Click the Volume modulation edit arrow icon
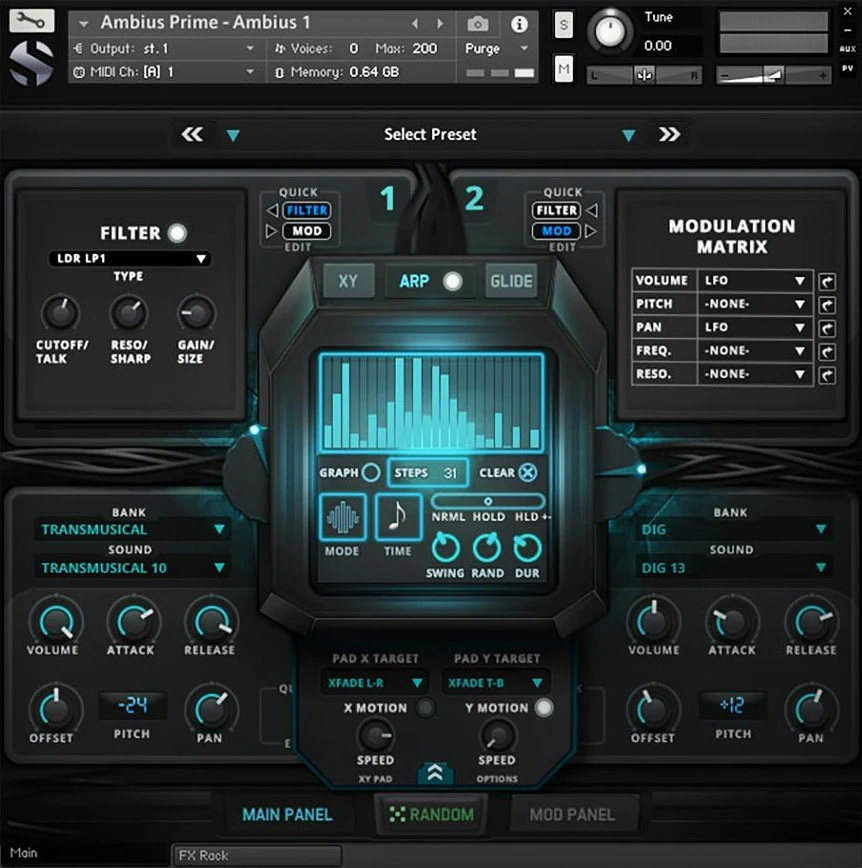 (x=827, y=281)
